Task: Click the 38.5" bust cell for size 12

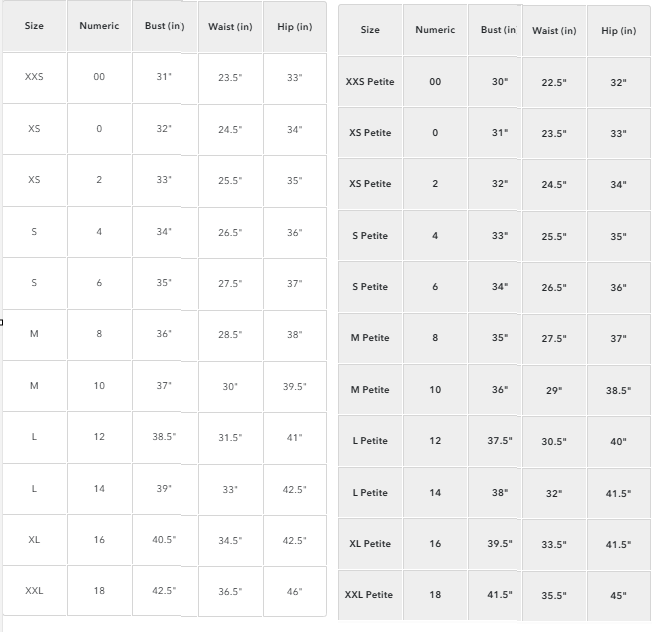Action: [x=164, y=438]
